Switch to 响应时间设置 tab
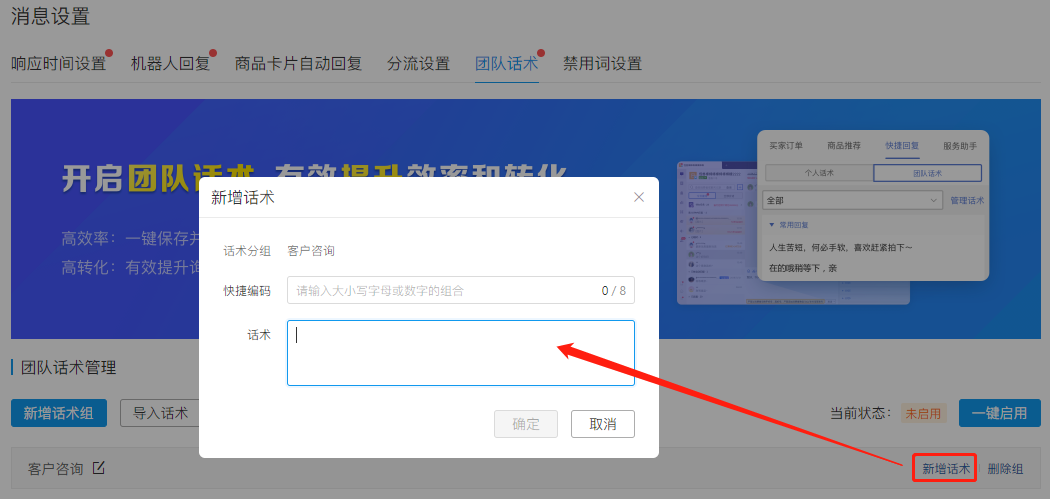The width and height of the screenshot is (1050, 499). 58,64
